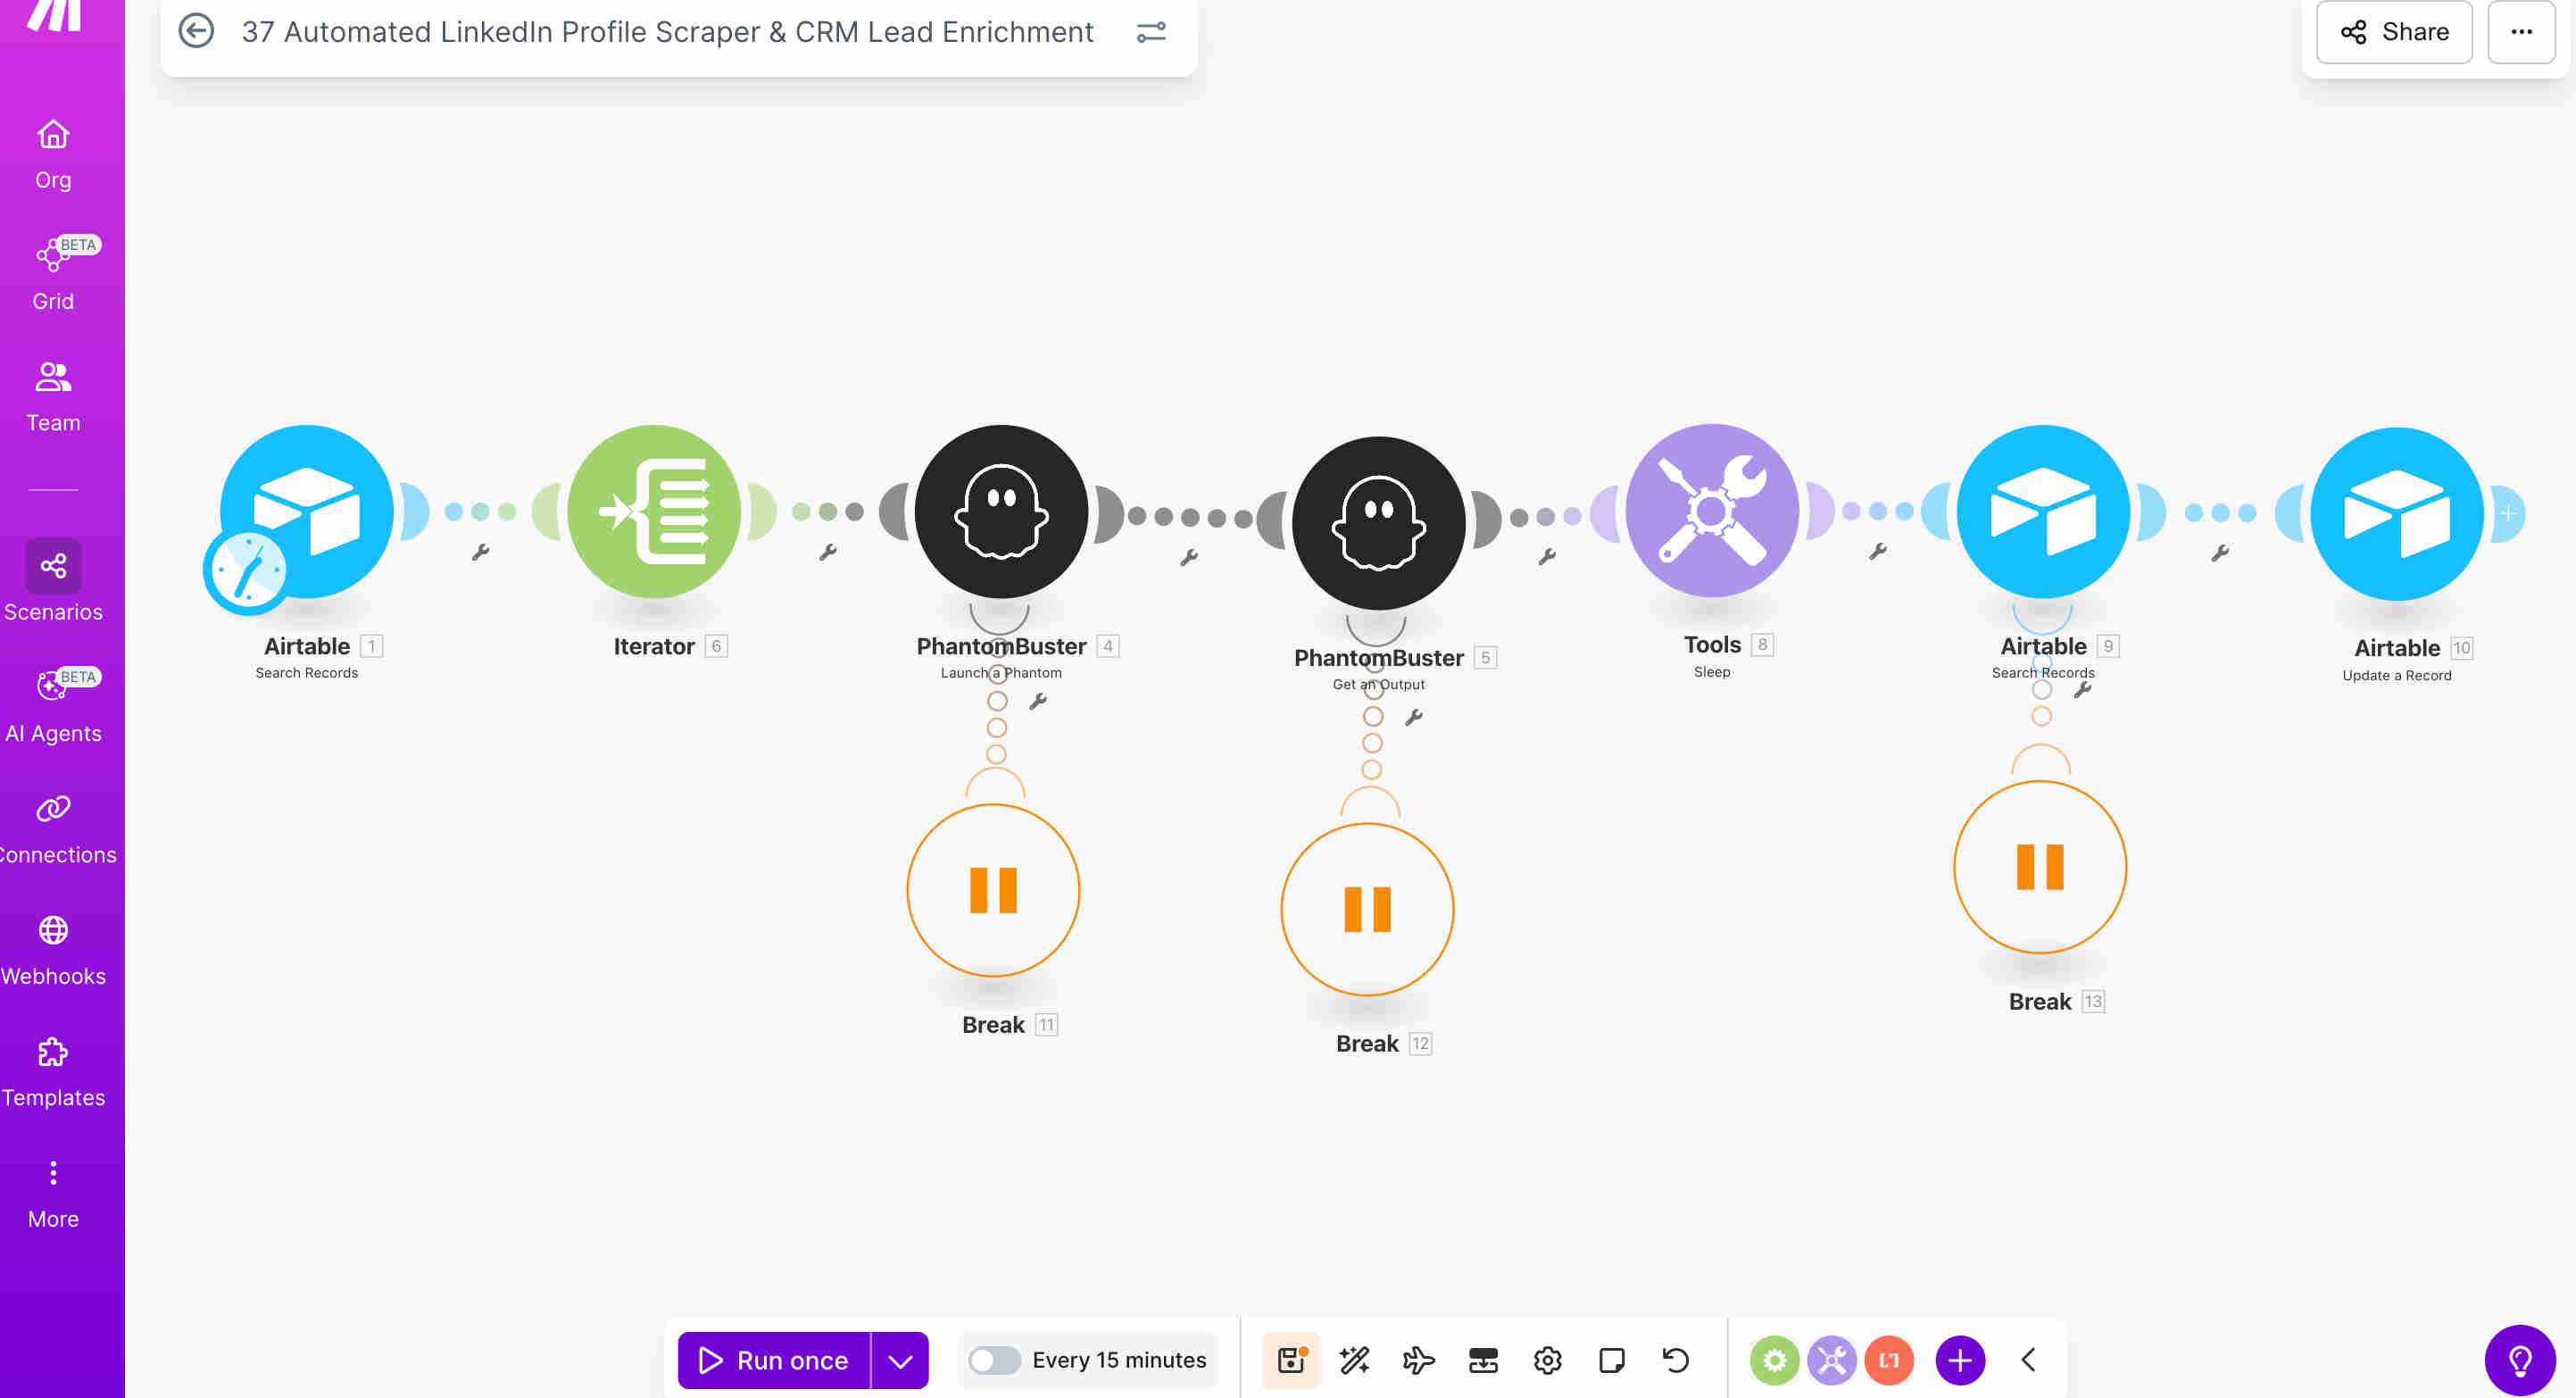Viewport: 2576px width, 1398px height.
Task: Add a favorite with the purple plus button
Action: point(1960,1360)
